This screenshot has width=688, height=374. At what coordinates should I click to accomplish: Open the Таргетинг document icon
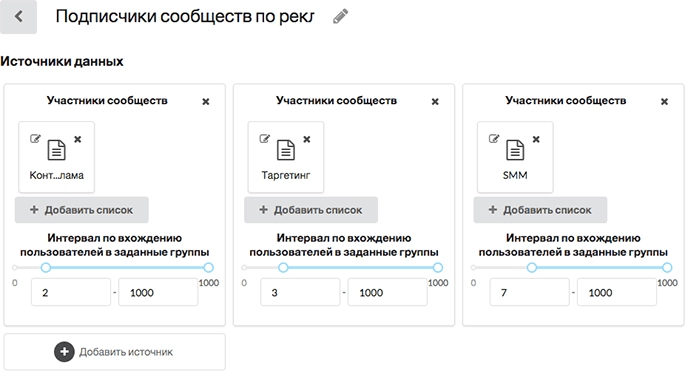[286, 150]
